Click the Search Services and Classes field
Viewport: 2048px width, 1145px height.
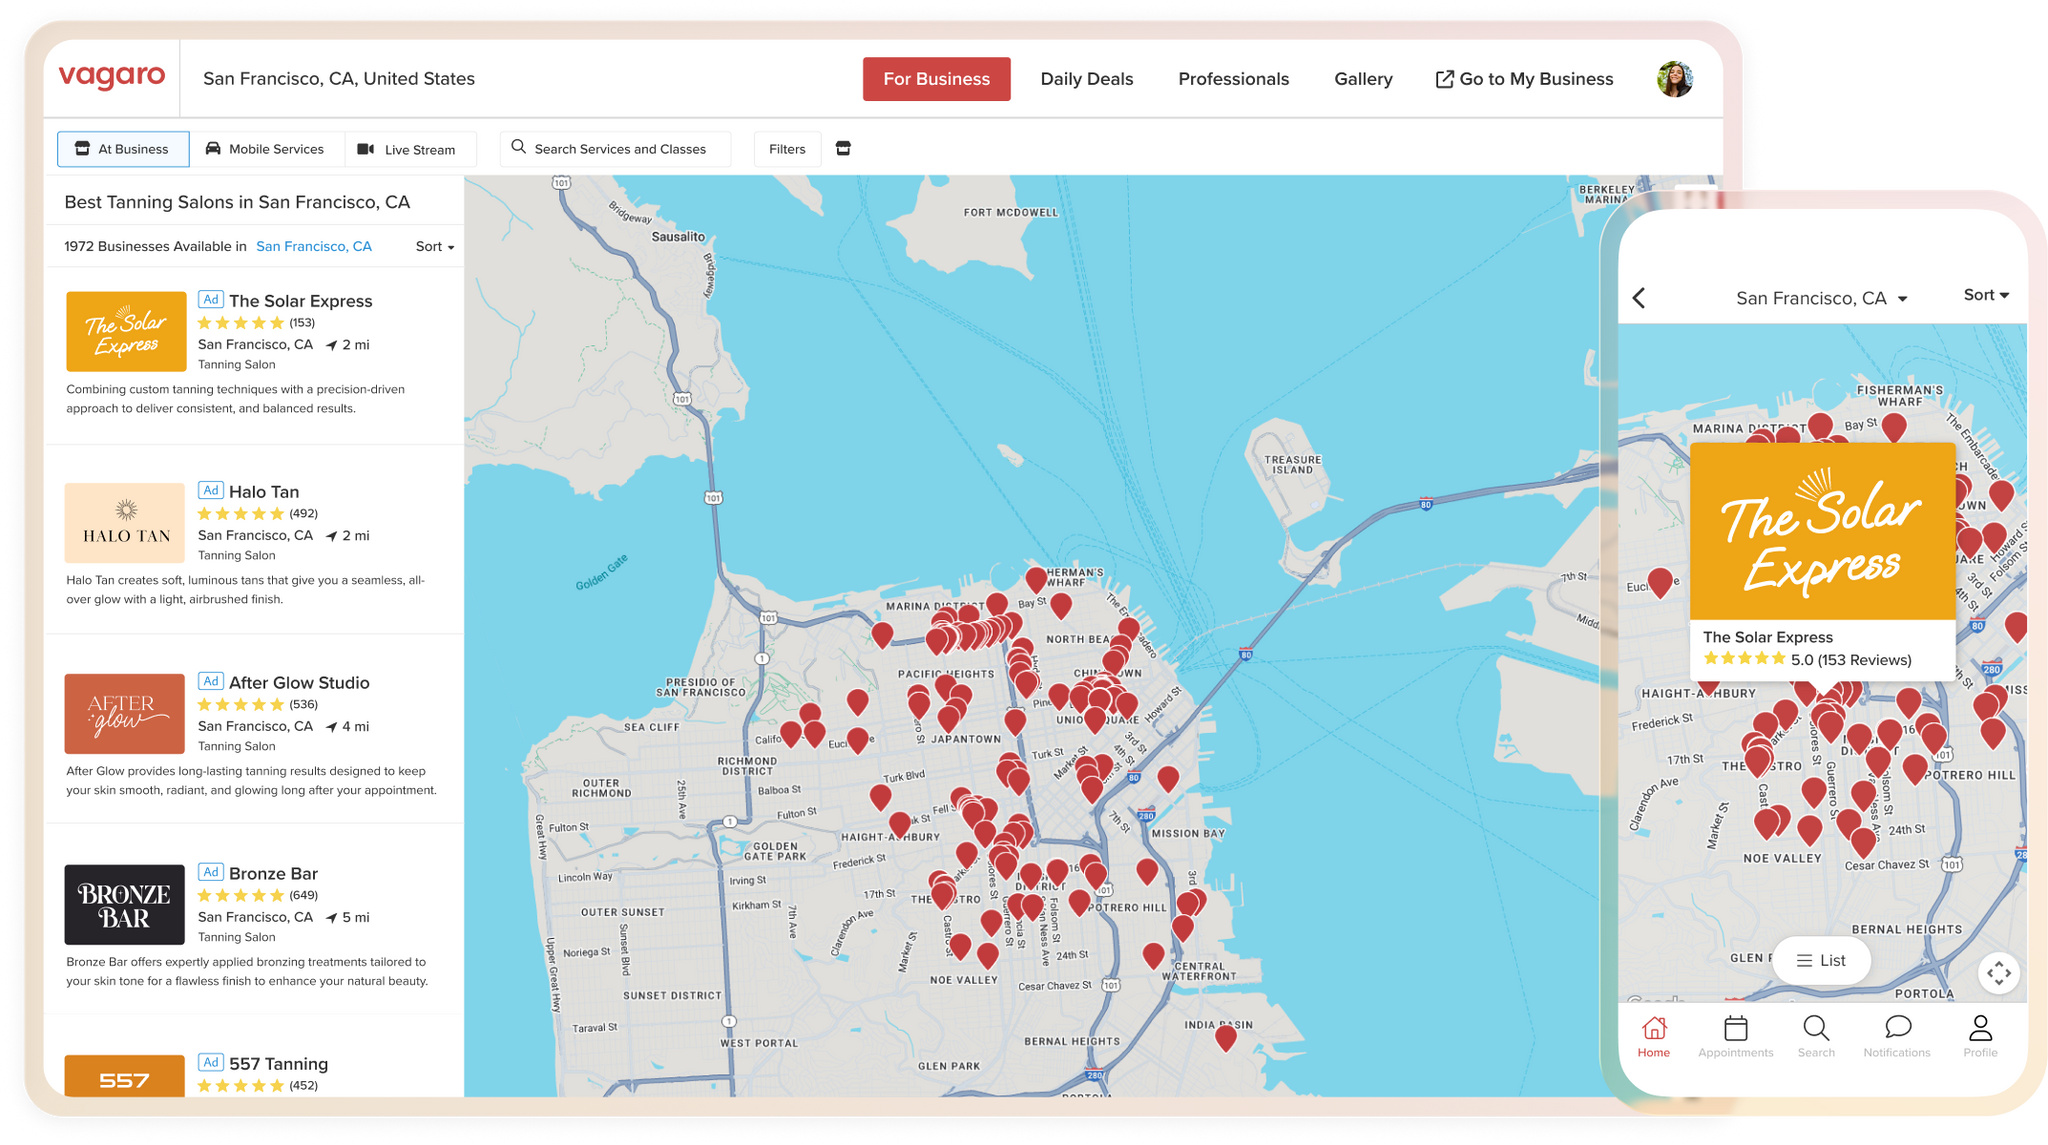click(x=615, y=149)
